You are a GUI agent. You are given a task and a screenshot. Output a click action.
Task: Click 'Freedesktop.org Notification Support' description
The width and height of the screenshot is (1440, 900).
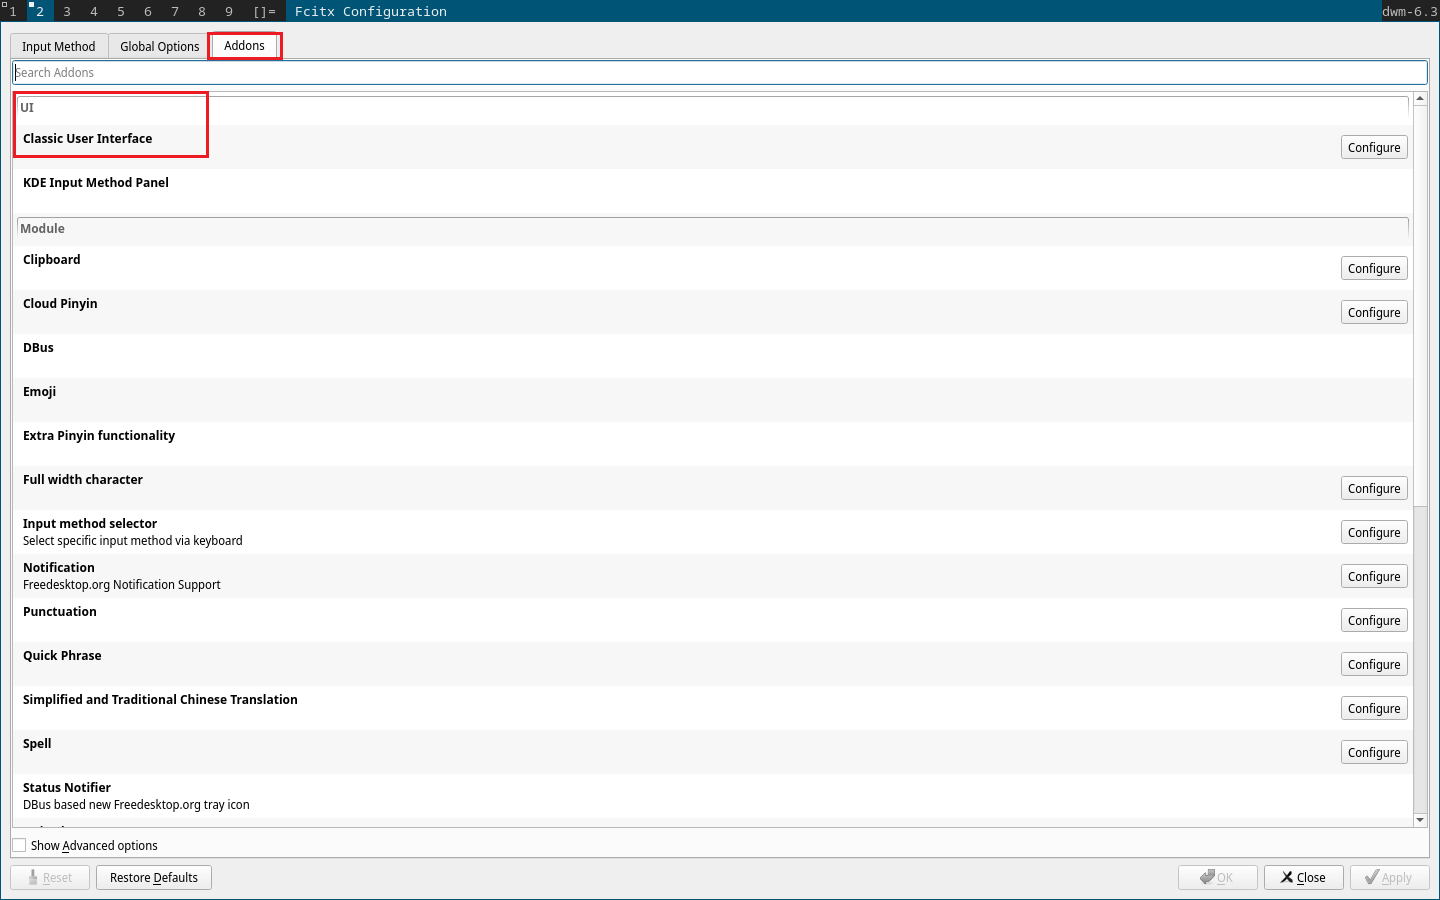coord(122,585)
